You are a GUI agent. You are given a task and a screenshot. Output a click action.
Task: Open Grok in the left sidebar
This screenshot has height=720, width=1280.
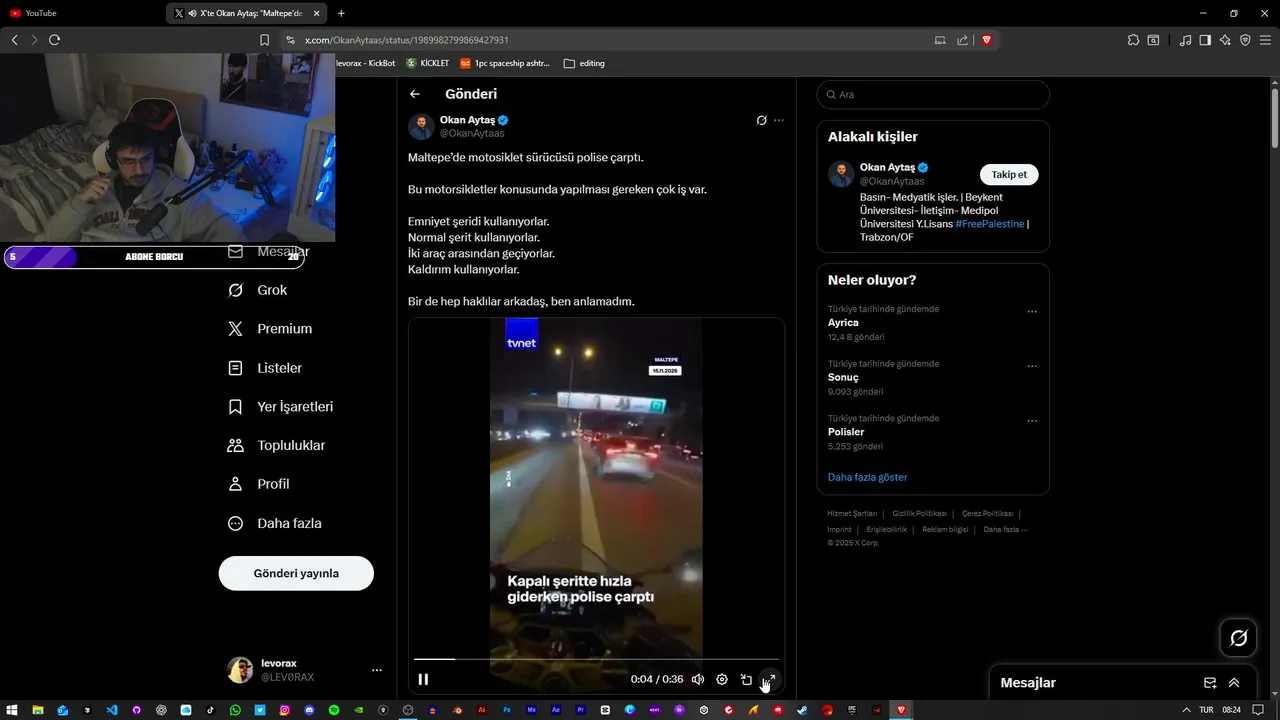(258, 290)
